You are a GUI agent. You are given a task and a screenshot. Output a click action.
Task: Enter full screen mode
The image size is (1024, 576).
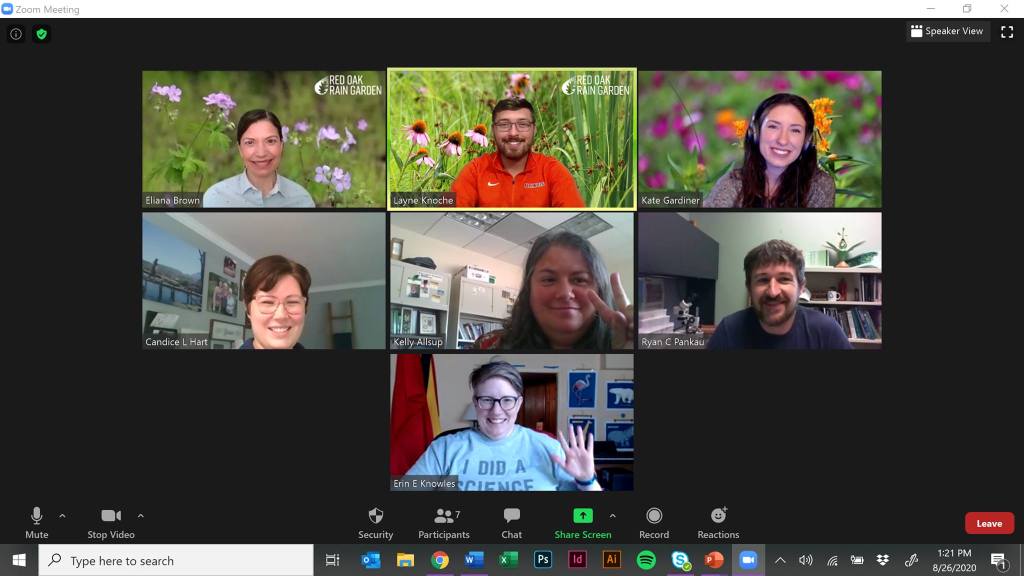pos(1007,32)
